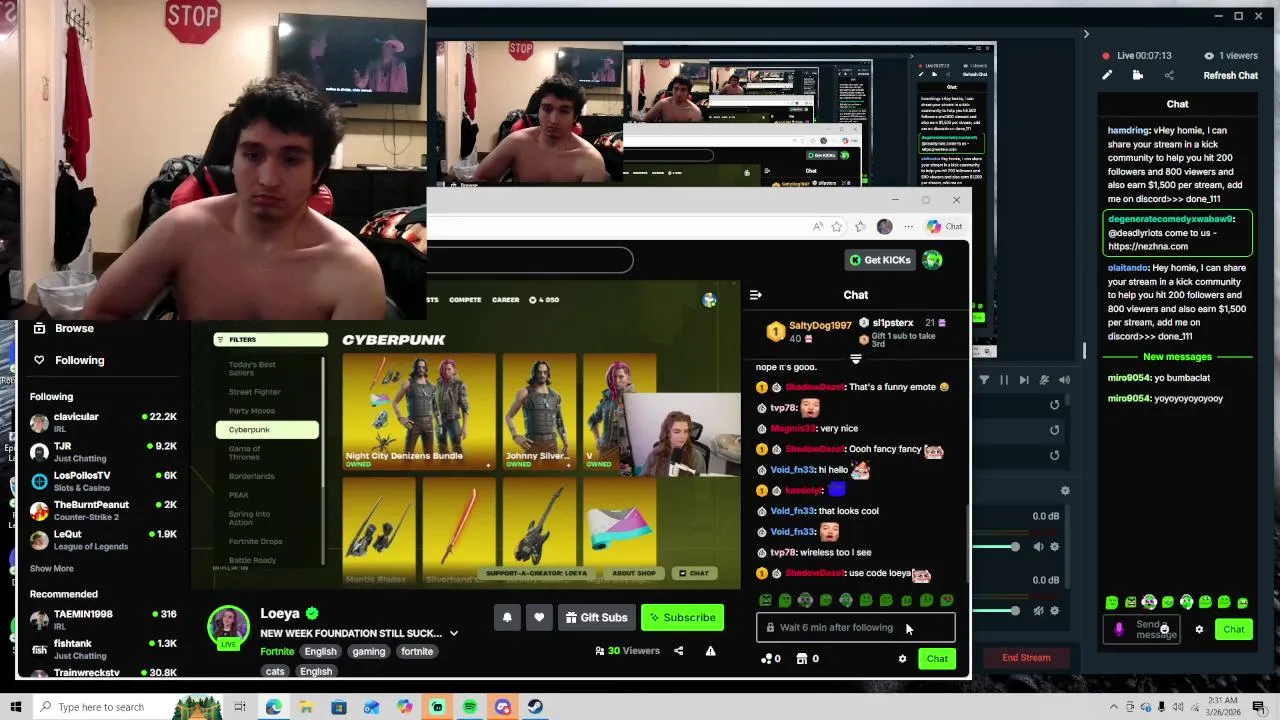Expand the pinned gifters banner chevron
Viewport: 1280px width, 720px height.
click(x=855, y=358)
